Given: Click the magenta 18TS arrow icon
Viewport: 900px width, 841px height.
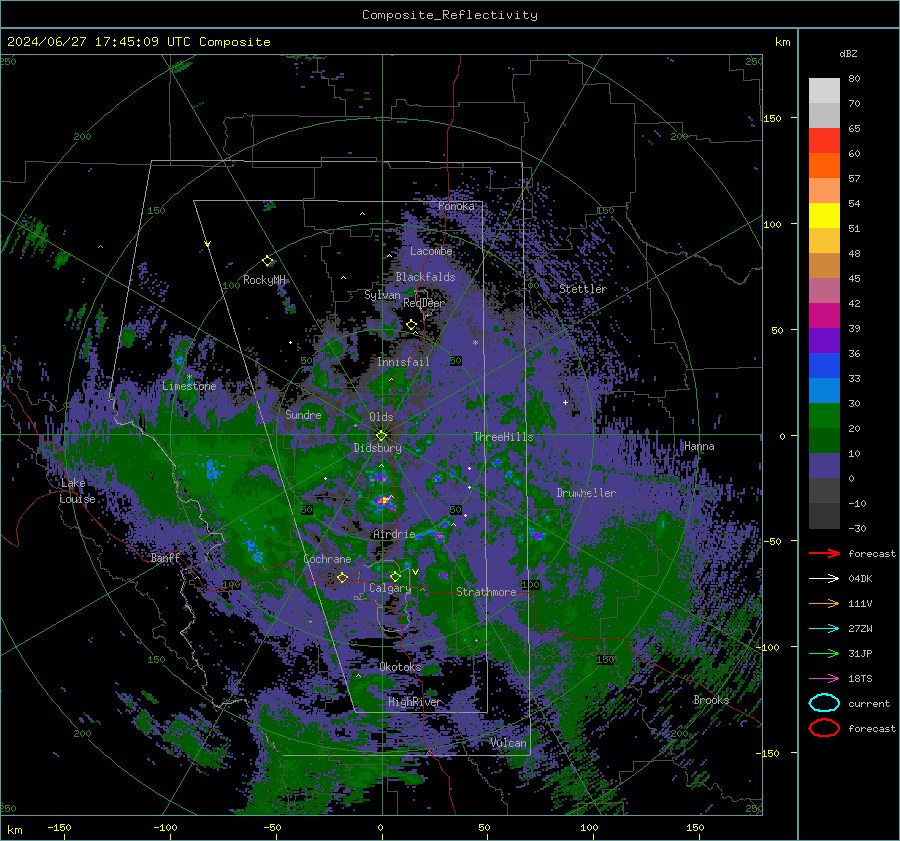Looking at the screenshot, I should pyautogui.click(x=824, y=679).
